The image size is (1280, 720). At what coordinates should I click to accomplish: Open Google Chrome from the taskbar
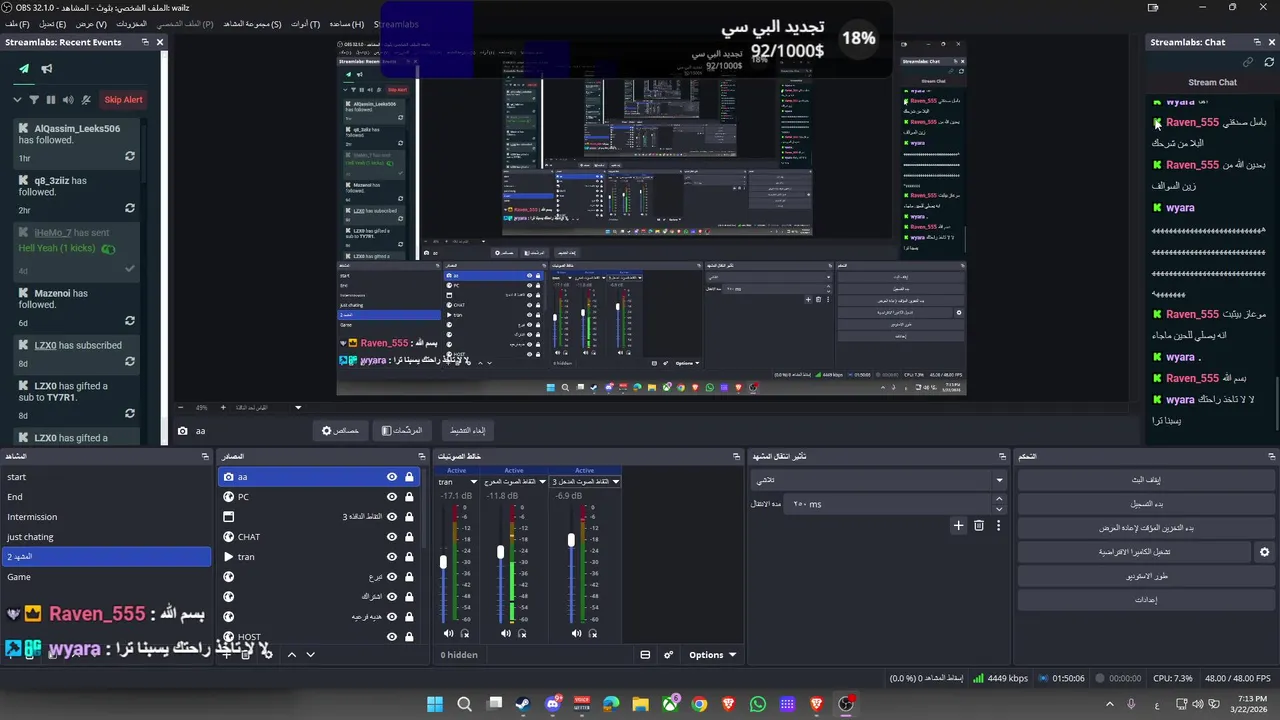point(699,704)
